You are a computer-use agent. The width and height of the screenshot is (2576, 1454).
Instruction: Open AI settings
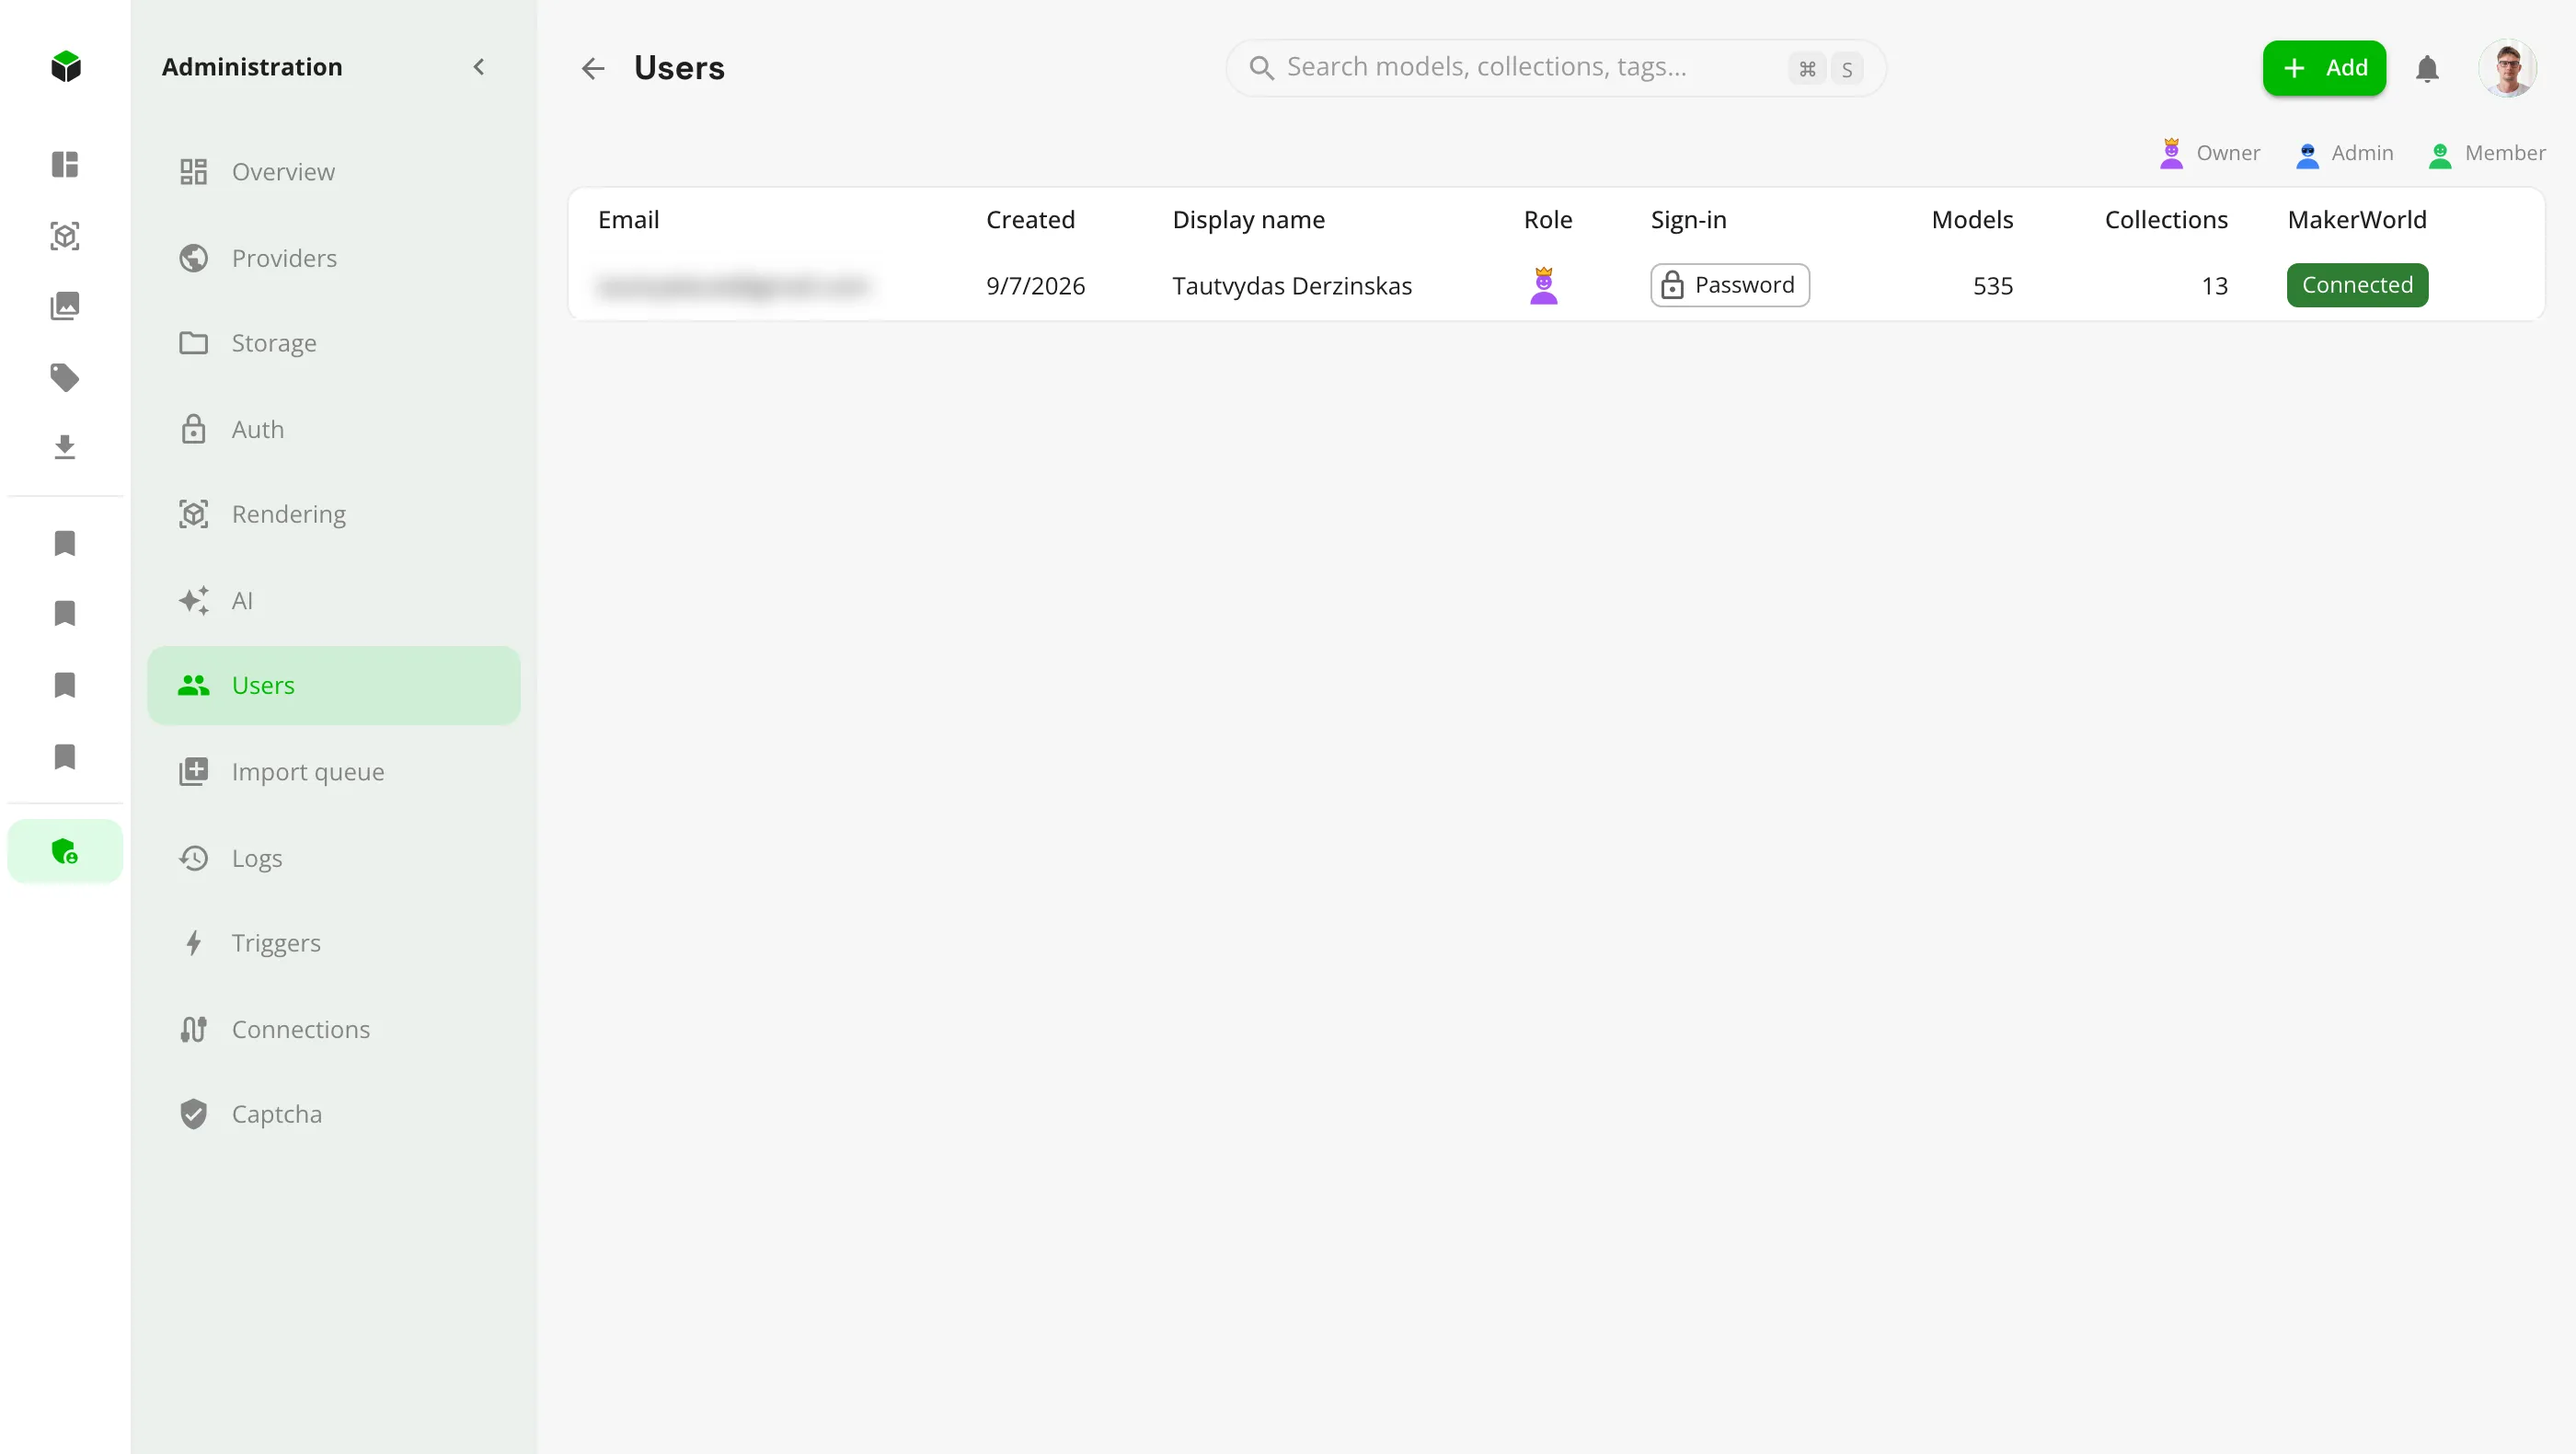[334, 600]
